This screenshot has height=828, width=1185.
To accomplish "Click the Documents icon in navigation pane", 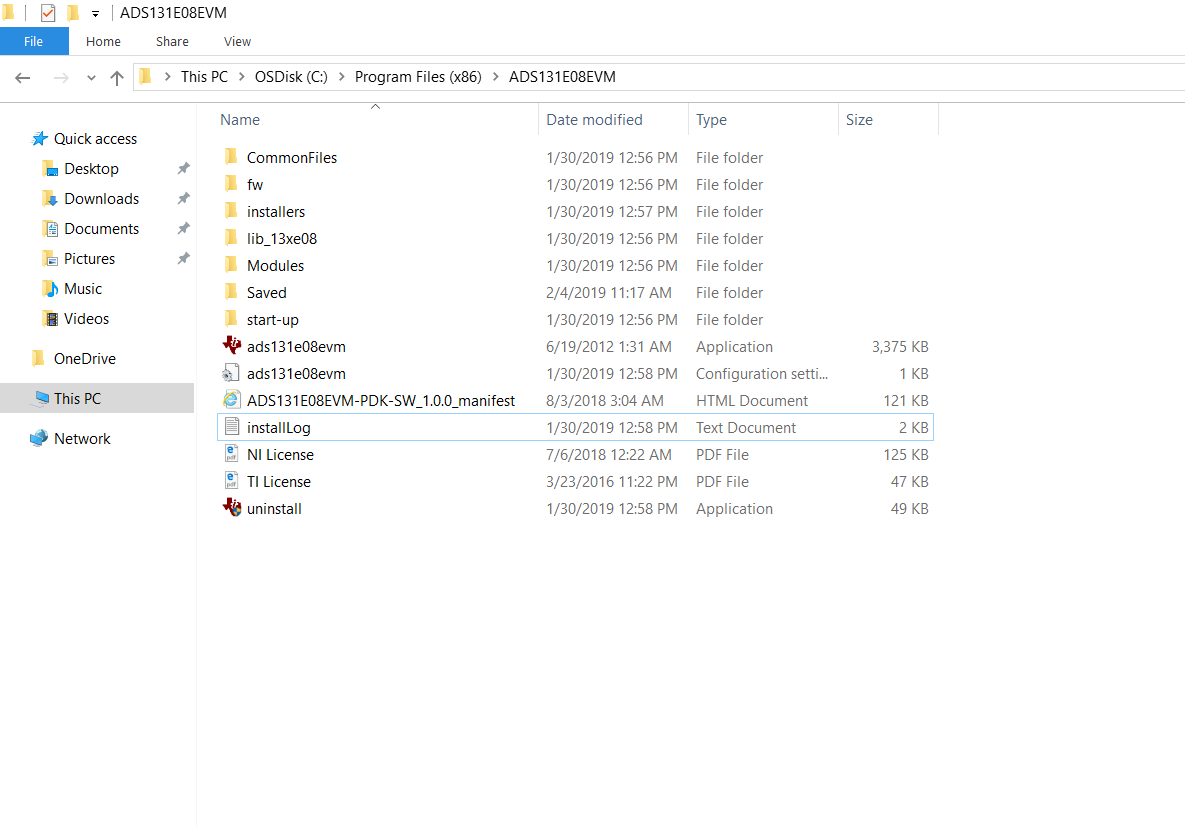I will point(50,229).
